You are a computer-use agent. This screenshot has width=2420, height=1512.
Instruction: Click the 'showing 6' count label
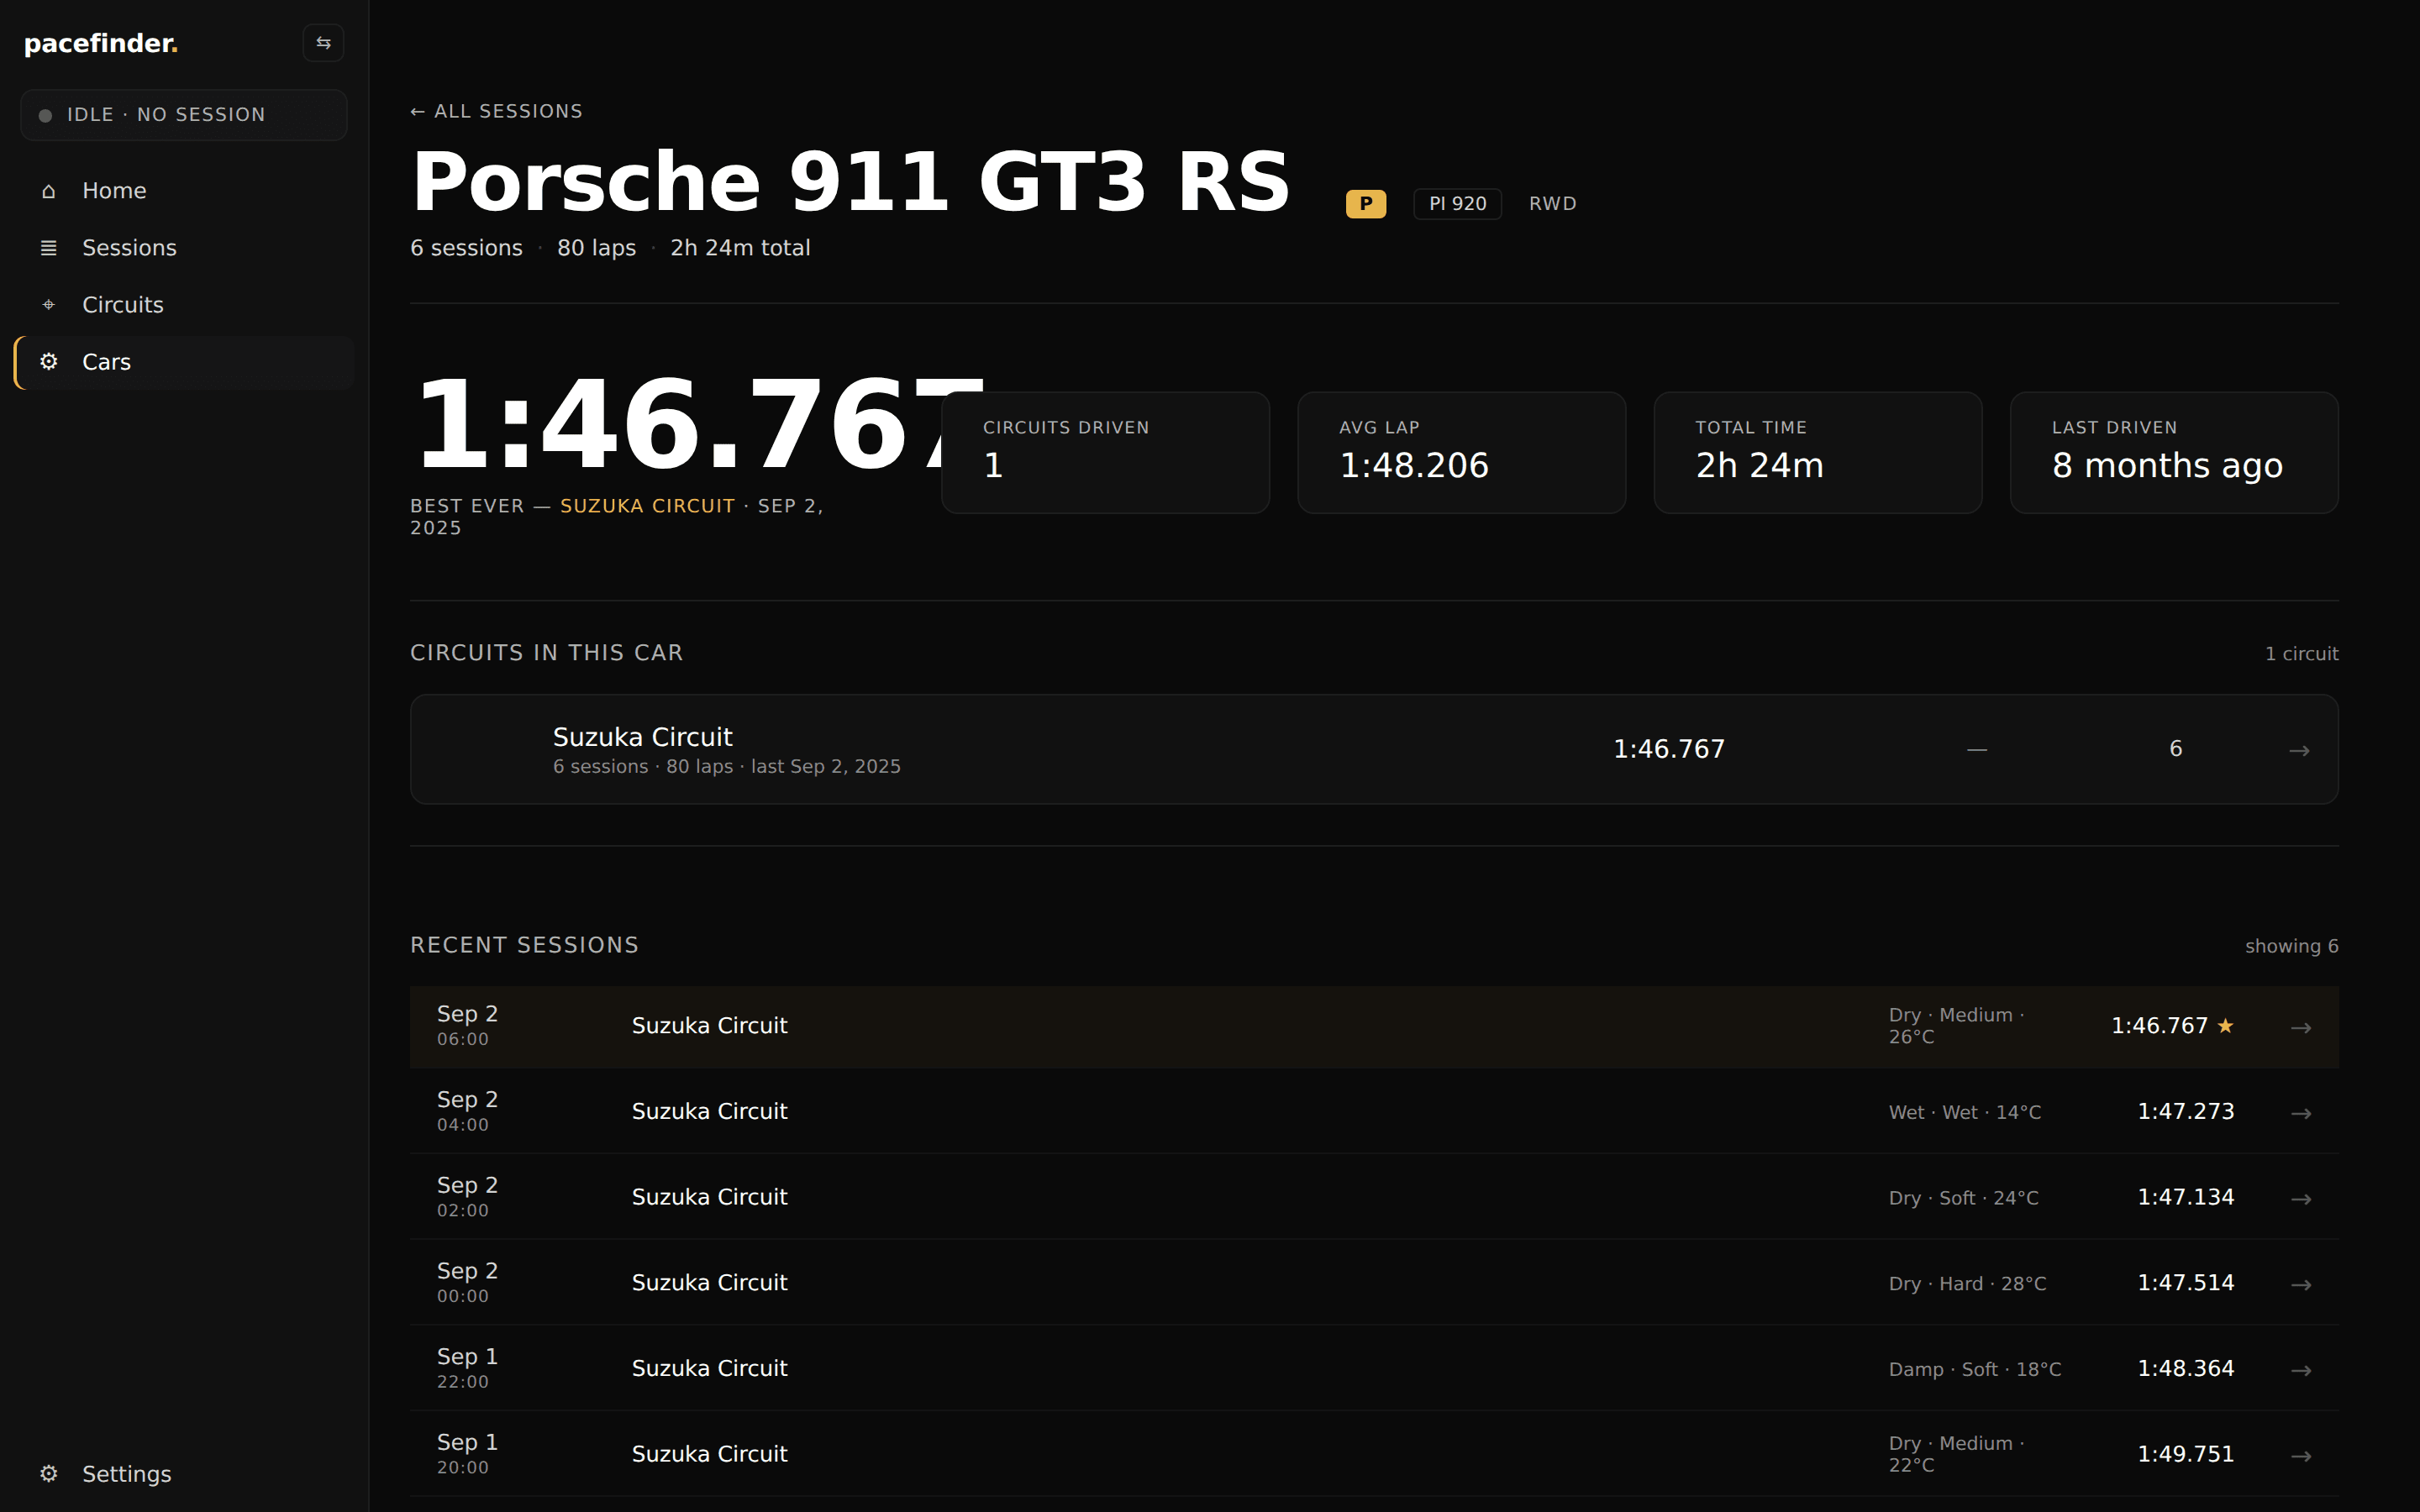point(2291,946)
